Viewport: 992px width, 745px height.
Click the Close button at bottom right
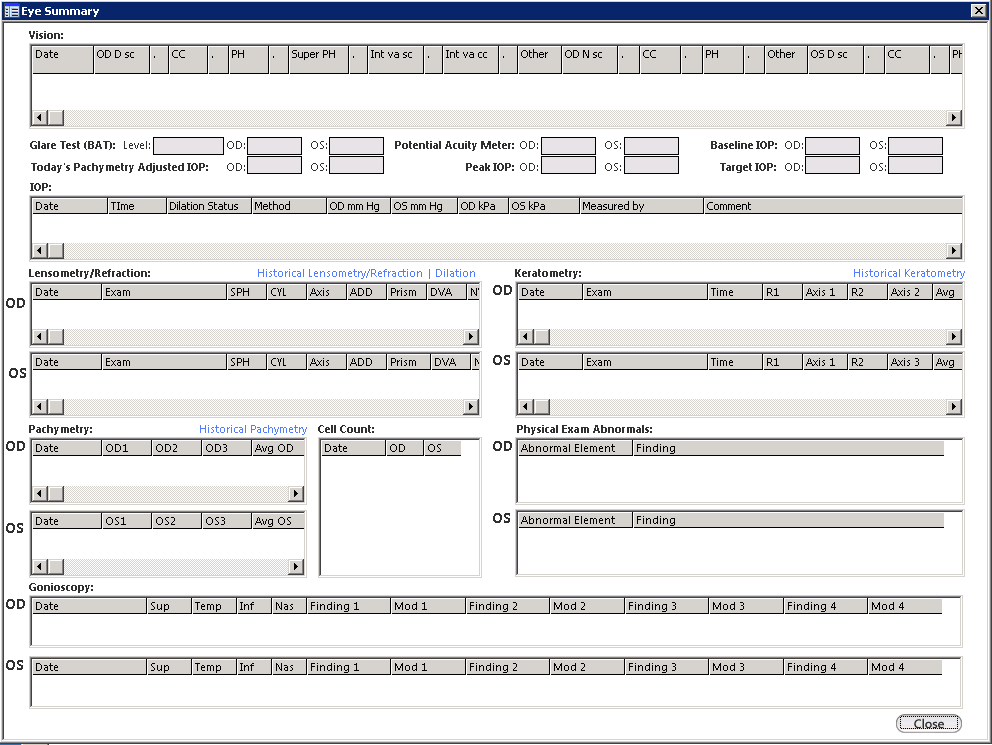[x=929, y=723]
